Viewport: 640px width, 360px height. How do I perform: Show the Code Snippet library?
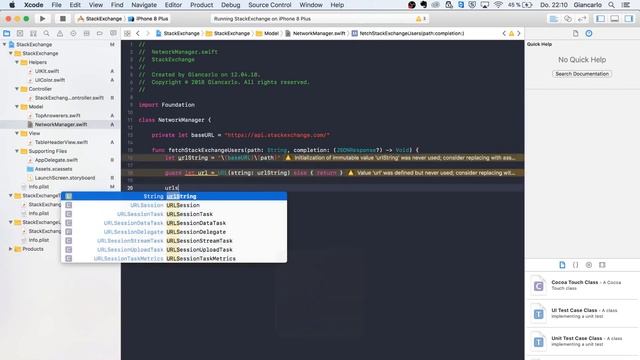click(576, 265)
